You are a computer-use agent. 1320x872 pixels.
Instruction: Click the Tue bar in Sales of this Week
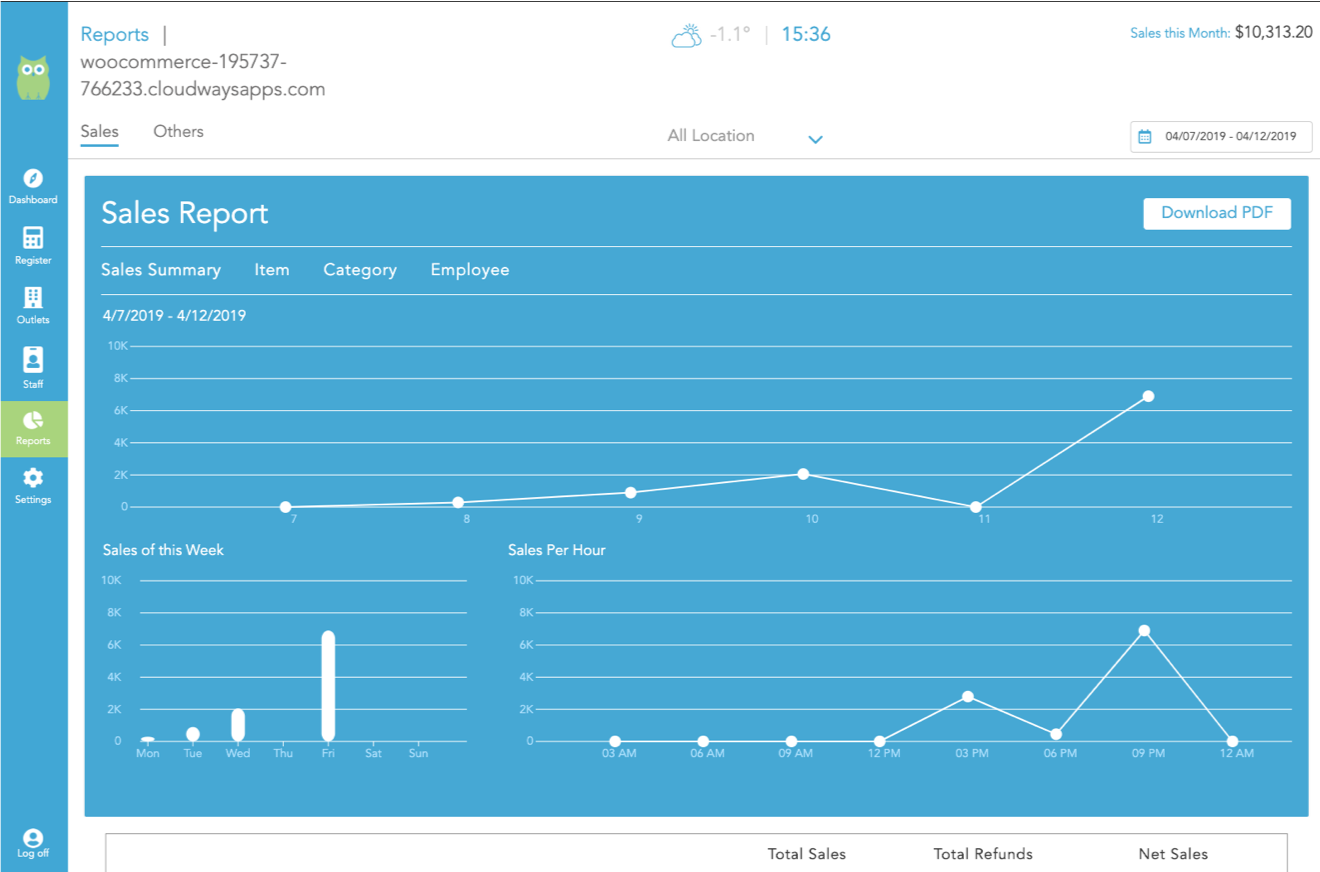(193, 734)
